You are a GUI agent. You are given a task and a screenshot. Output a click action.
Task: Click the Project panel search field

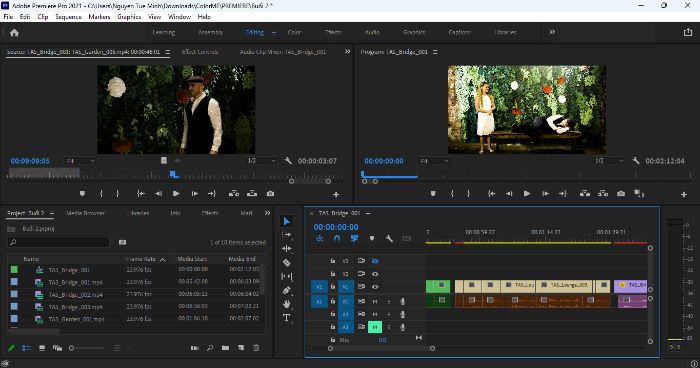point(59,242)
